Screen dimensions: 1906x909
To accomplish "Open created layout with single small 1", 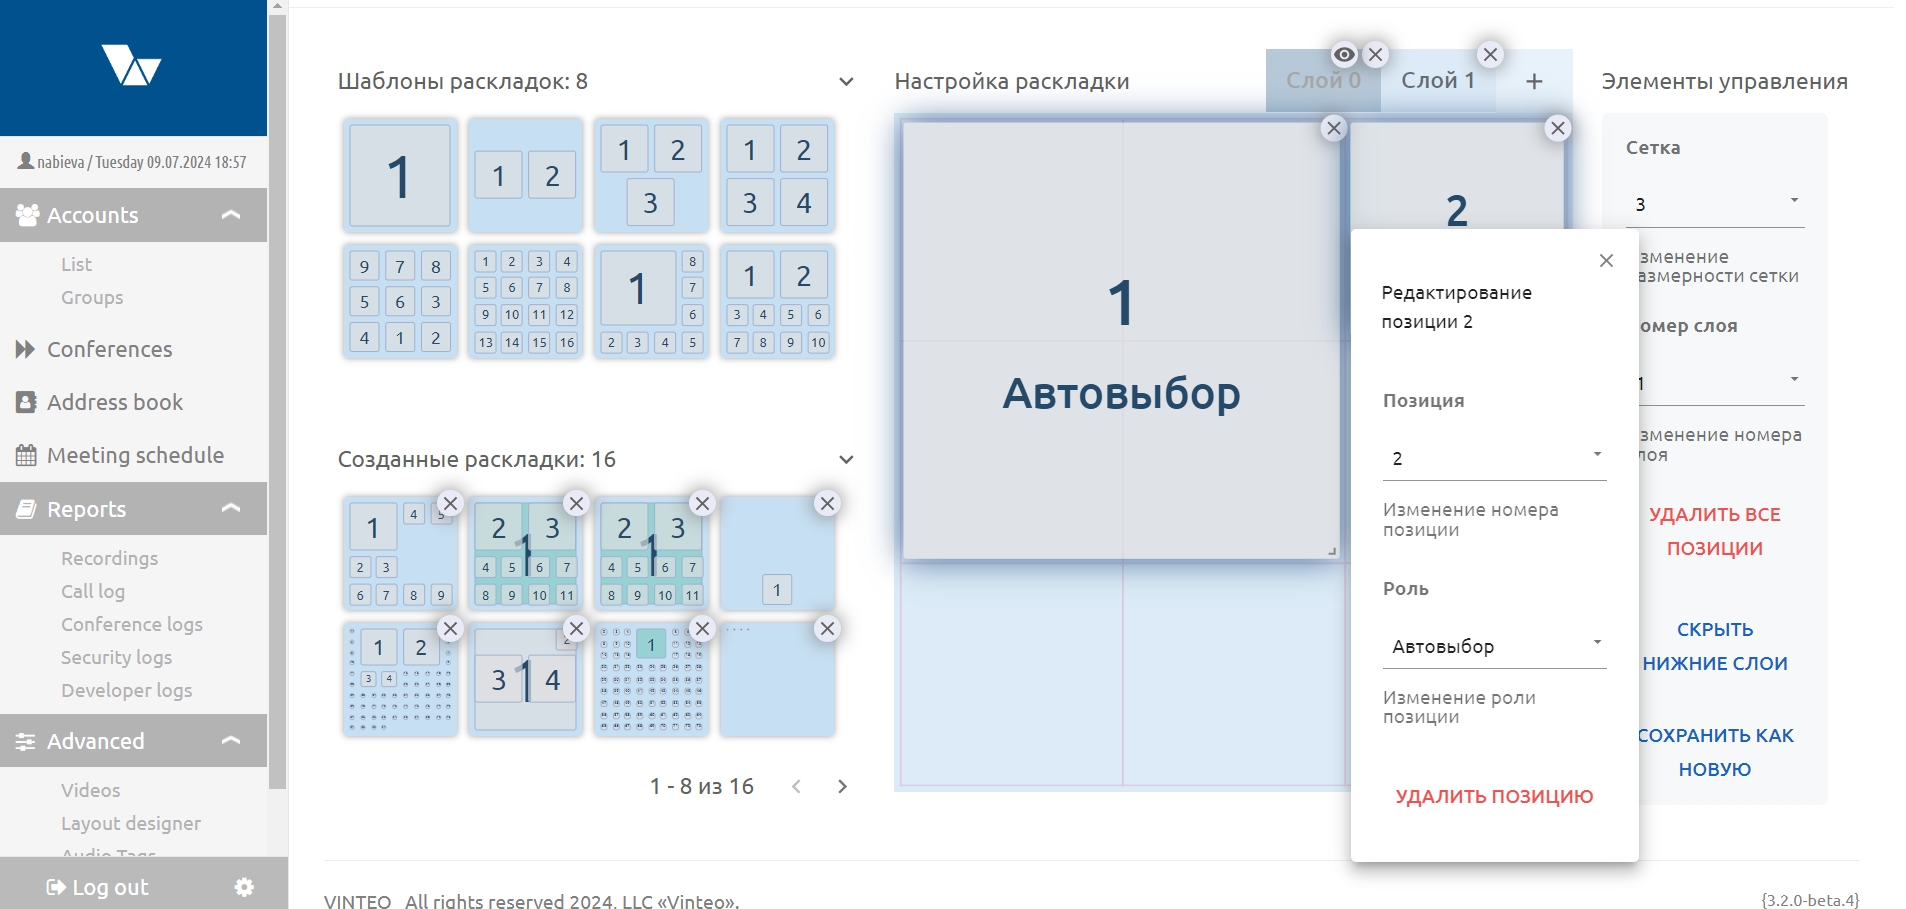I will point(777,553).
